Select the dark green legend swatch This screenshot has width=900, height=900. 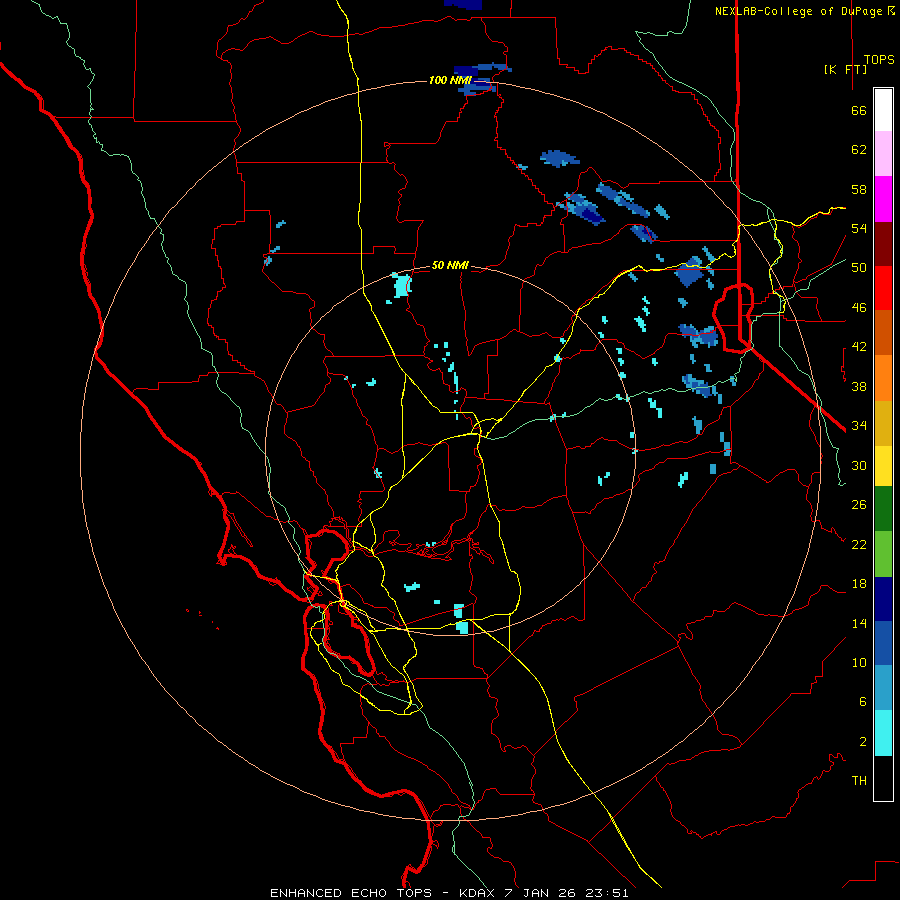point(883,509)
